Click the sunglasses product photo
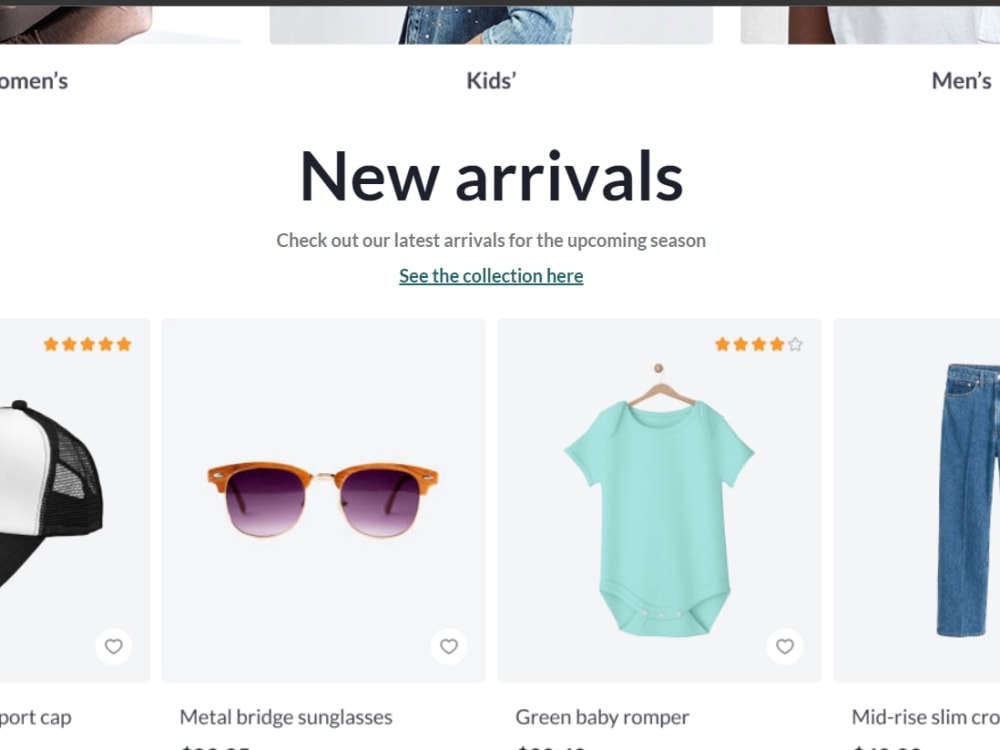Screen dimensions: 1000x750 pyautogui.click(x=322, y=498)
